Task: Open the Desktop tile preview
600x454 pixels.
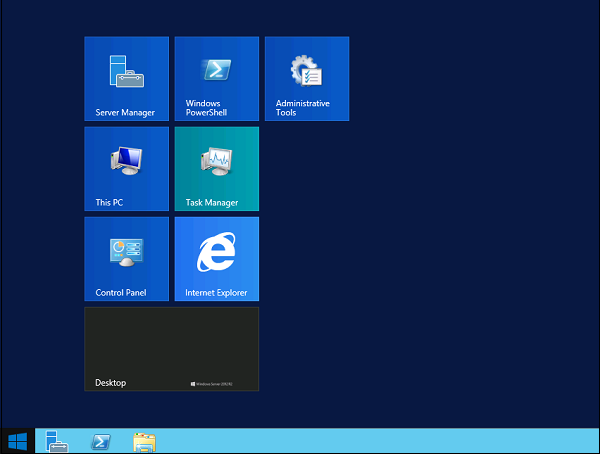Action: coord(171,345)
